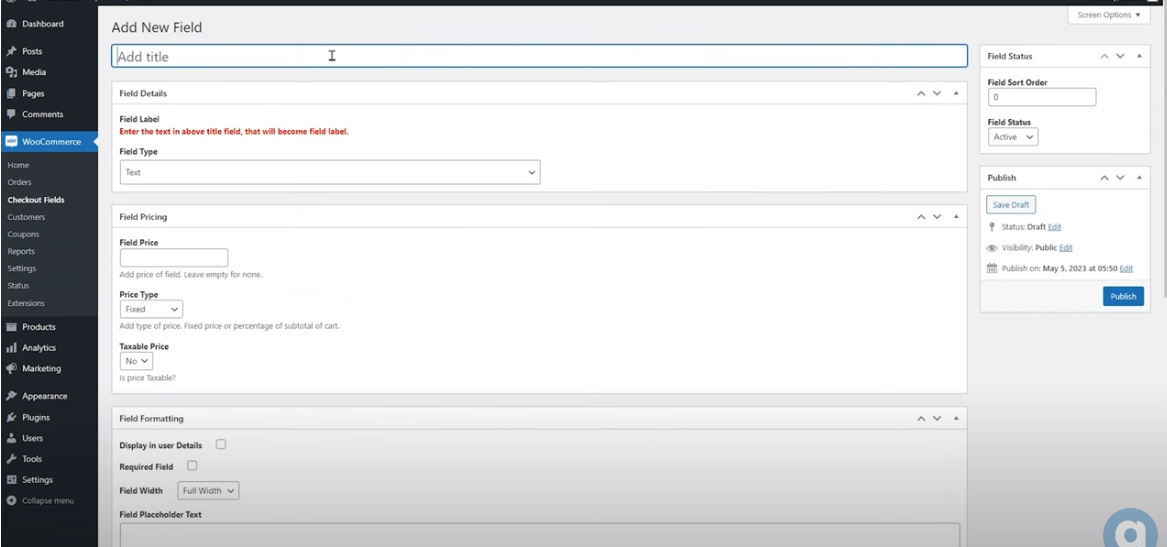The image size is (1167, 547).
Task: Edit the Draft status link
Action: click(1055, 227)
